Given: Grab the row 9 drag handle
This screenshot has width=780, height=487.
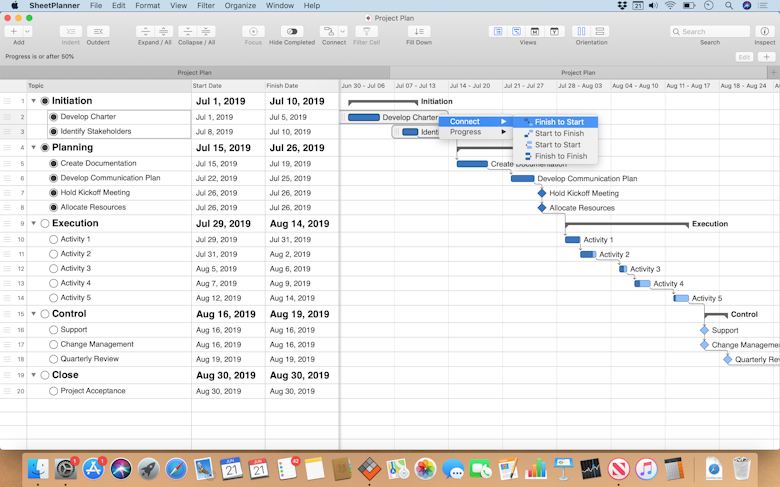Looking at the screenshot, I should coord(7,223).
